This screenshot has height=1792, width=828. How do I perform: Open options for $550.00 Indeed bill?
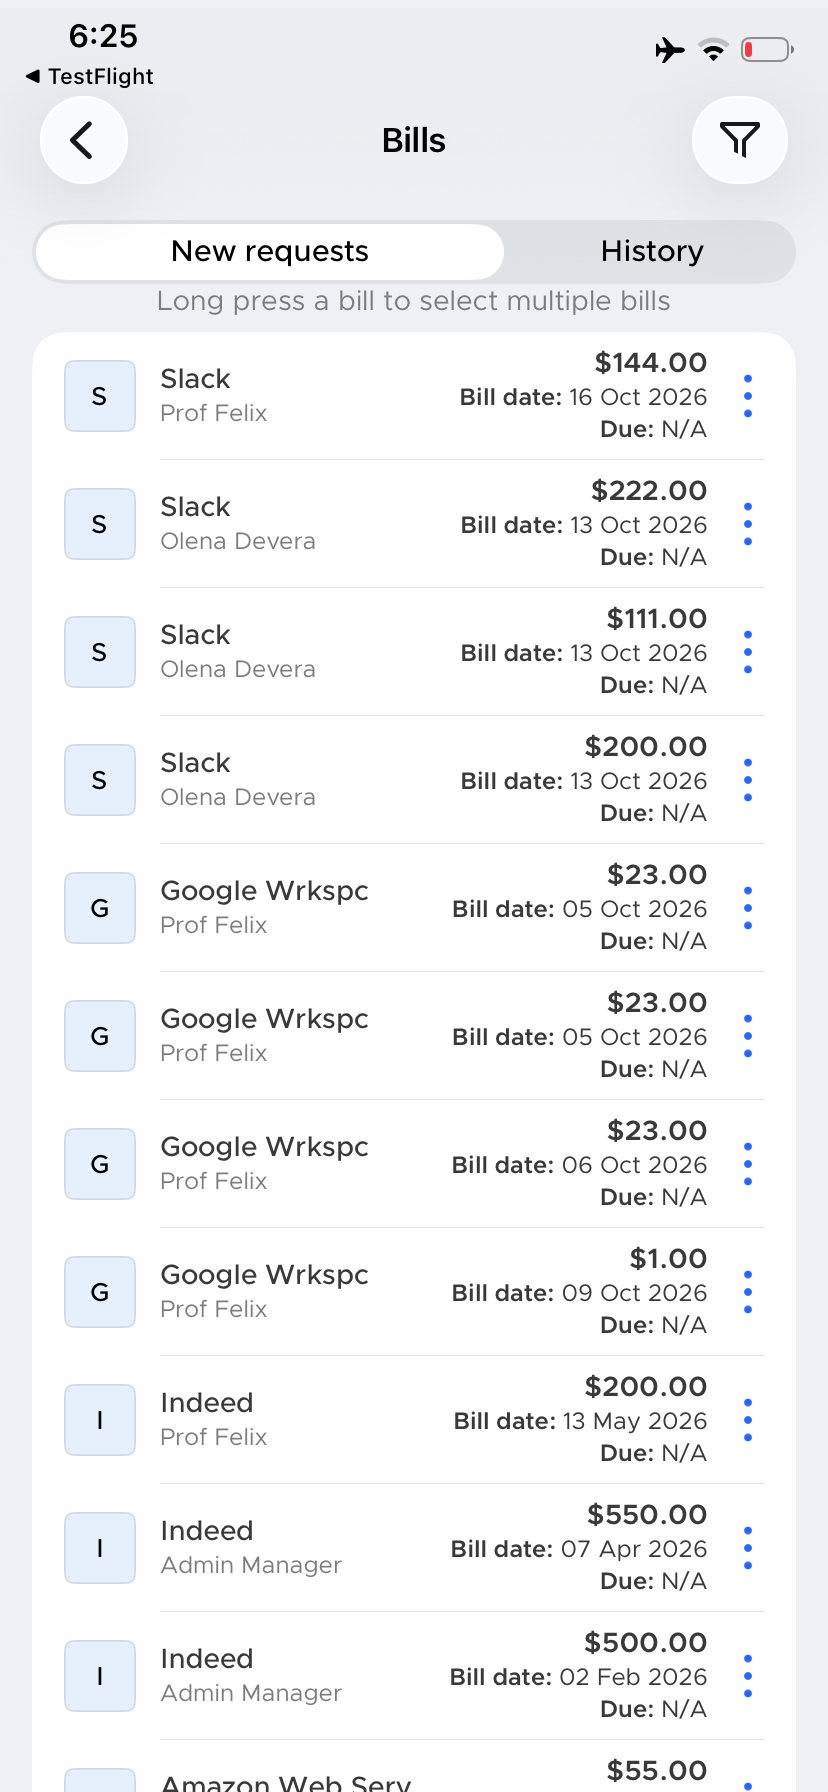748,1548
